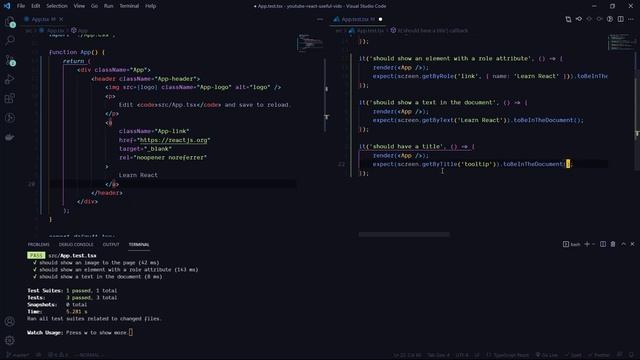Open the Help menu
Viewport: 640px width, 360px height.
point(151,6)
